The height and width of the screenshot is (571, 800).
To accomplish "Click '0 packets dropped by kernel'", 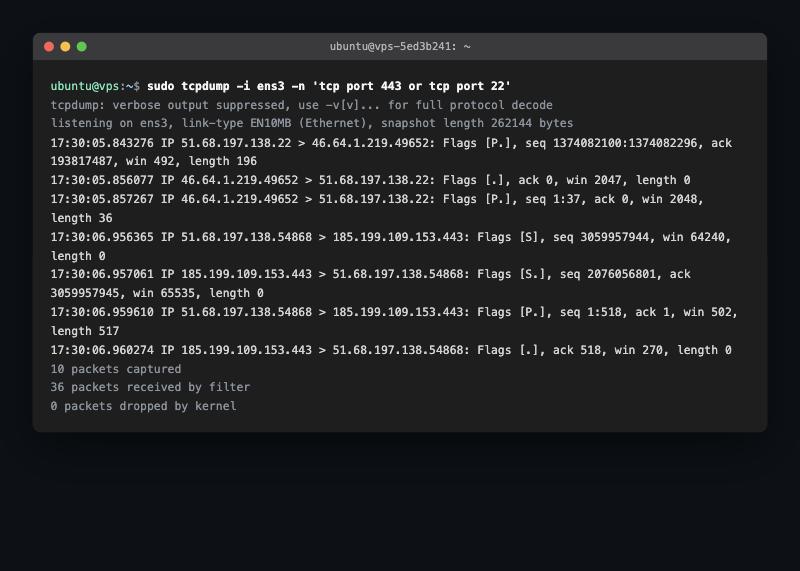I will tap(143, 406).
